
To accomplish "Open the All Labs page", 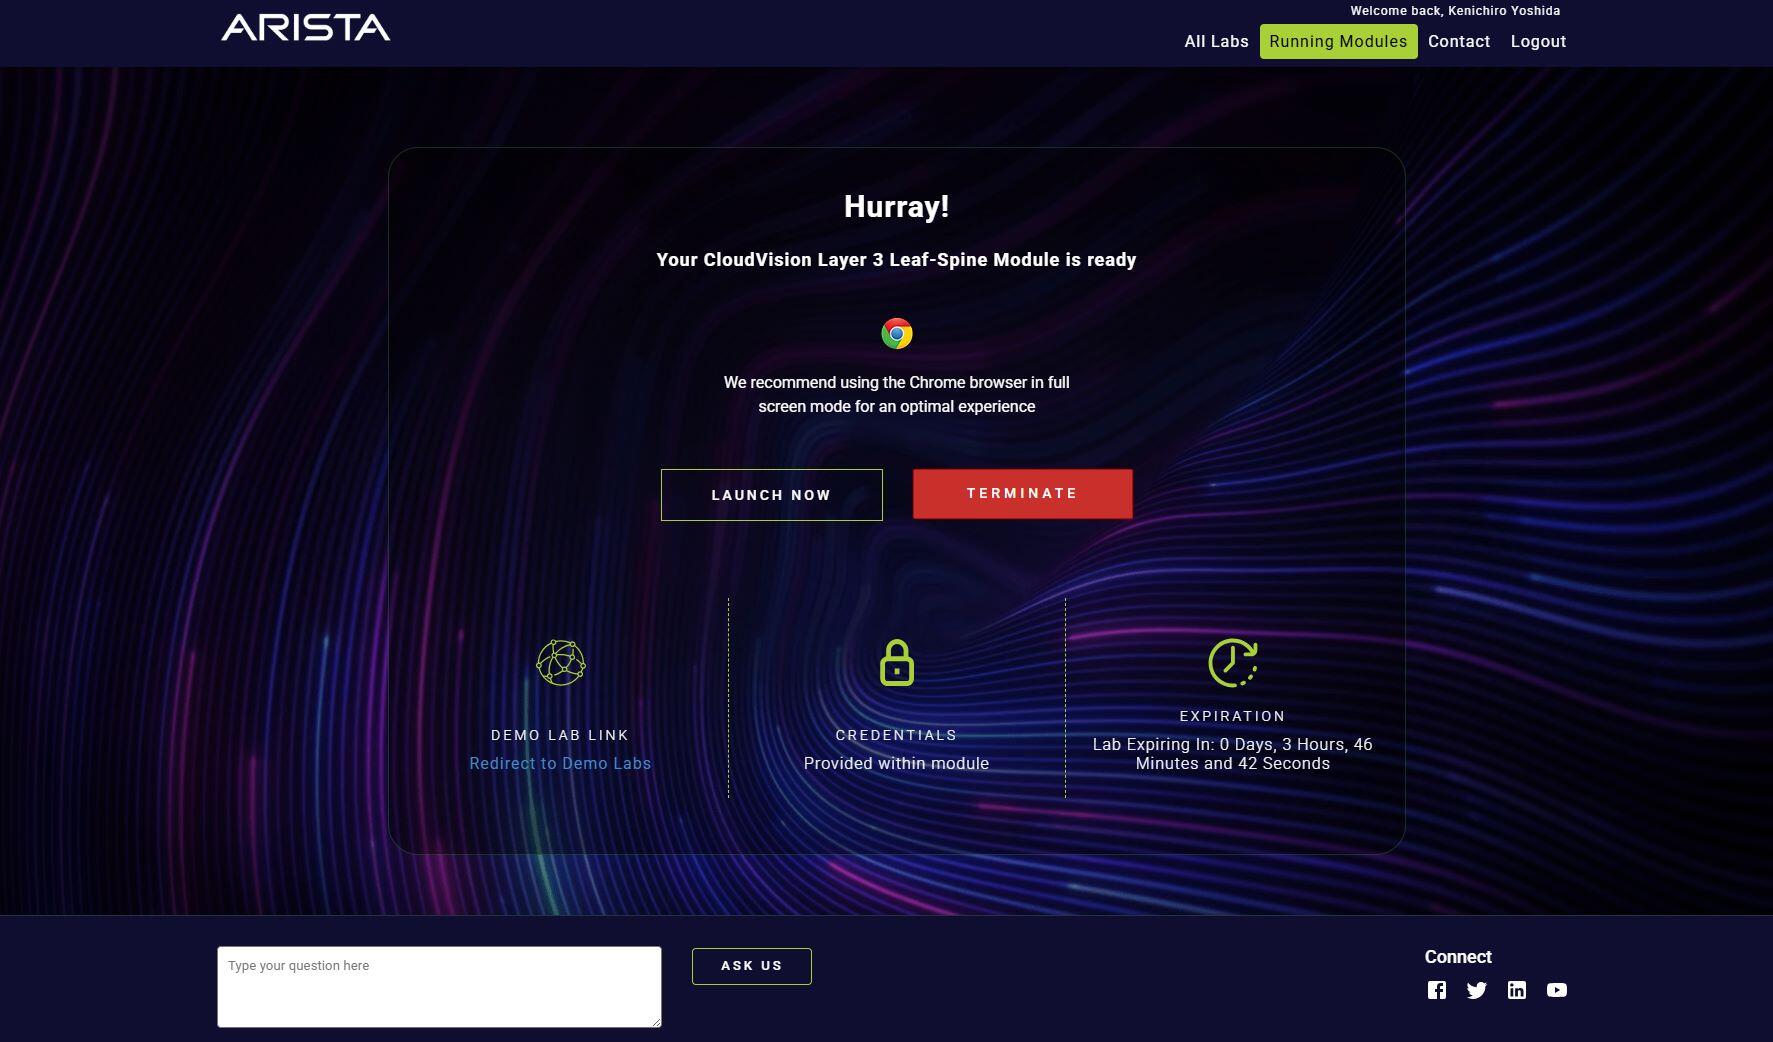I will (x=1215, y=41).
